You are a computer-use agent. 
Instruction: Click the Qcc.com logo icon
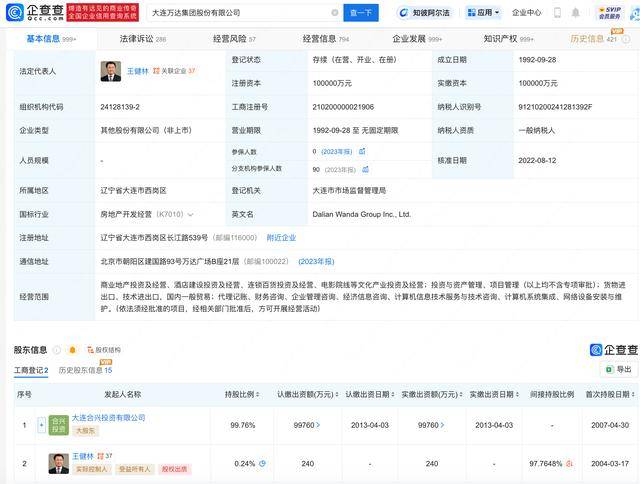[x=15, y=13]
